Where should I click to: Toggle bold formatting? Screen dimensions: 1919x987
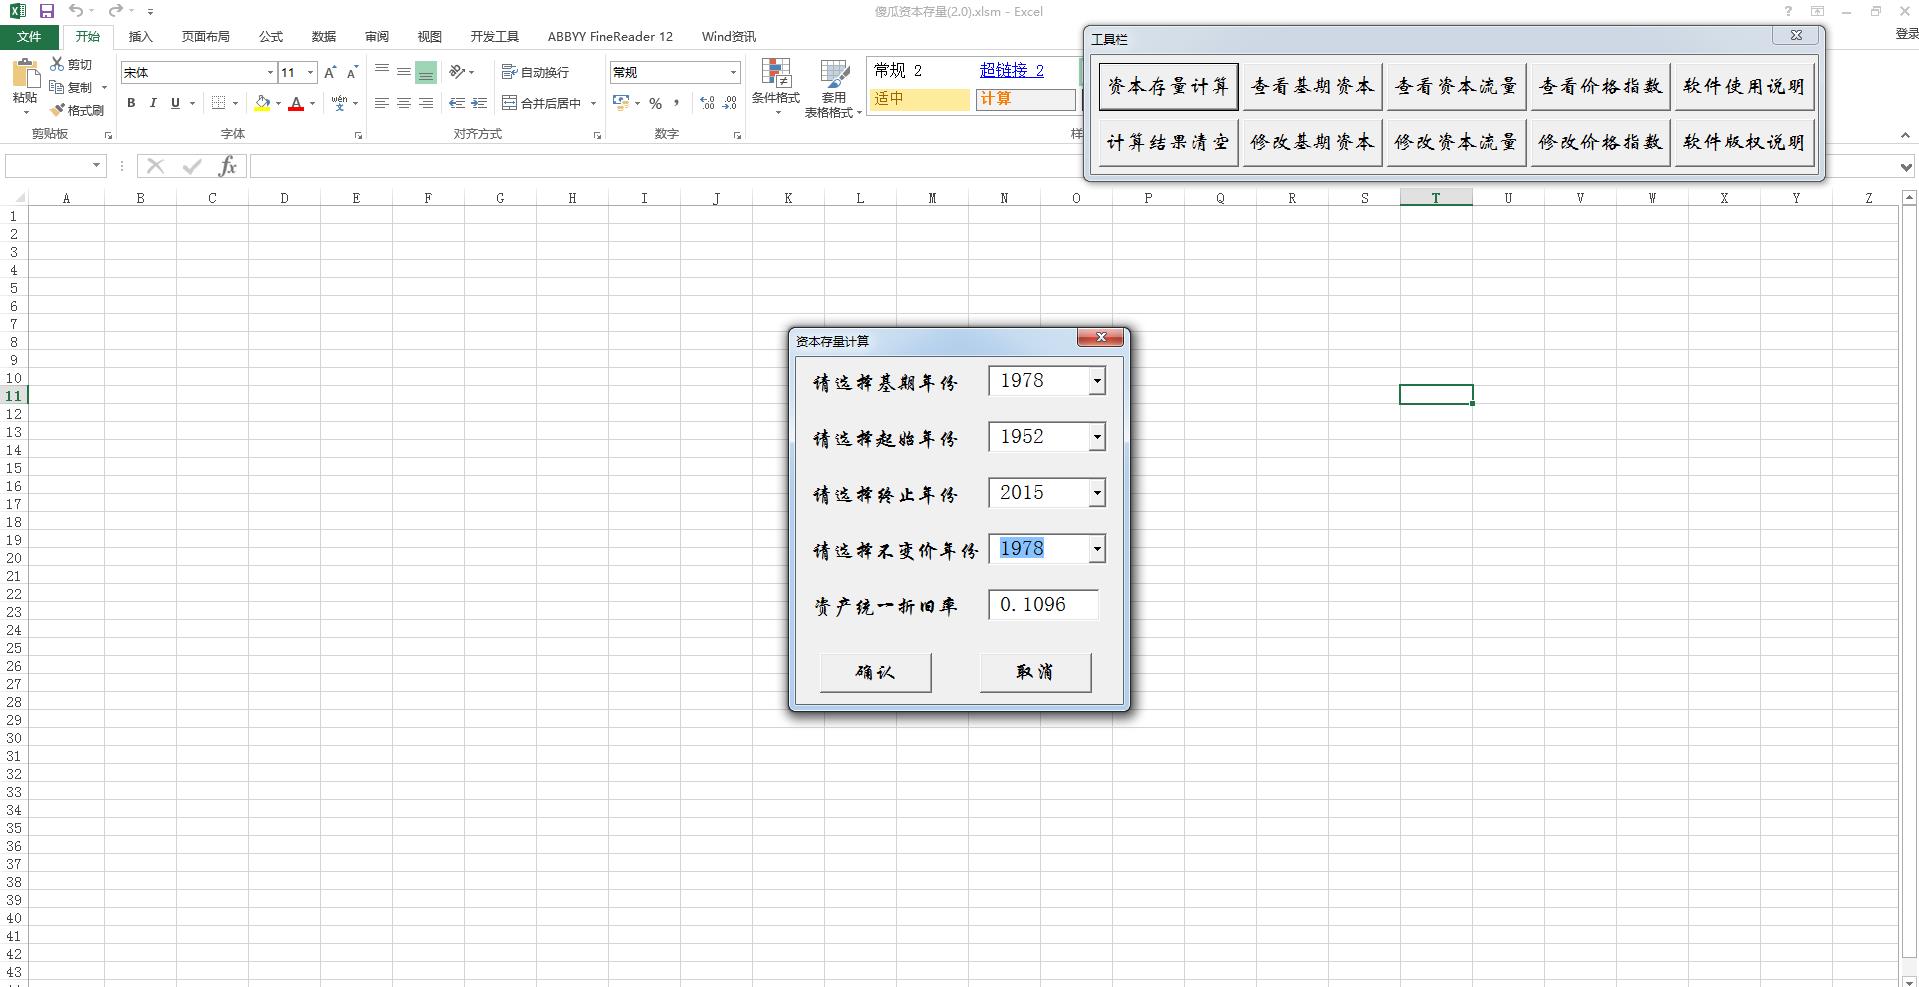131,103
